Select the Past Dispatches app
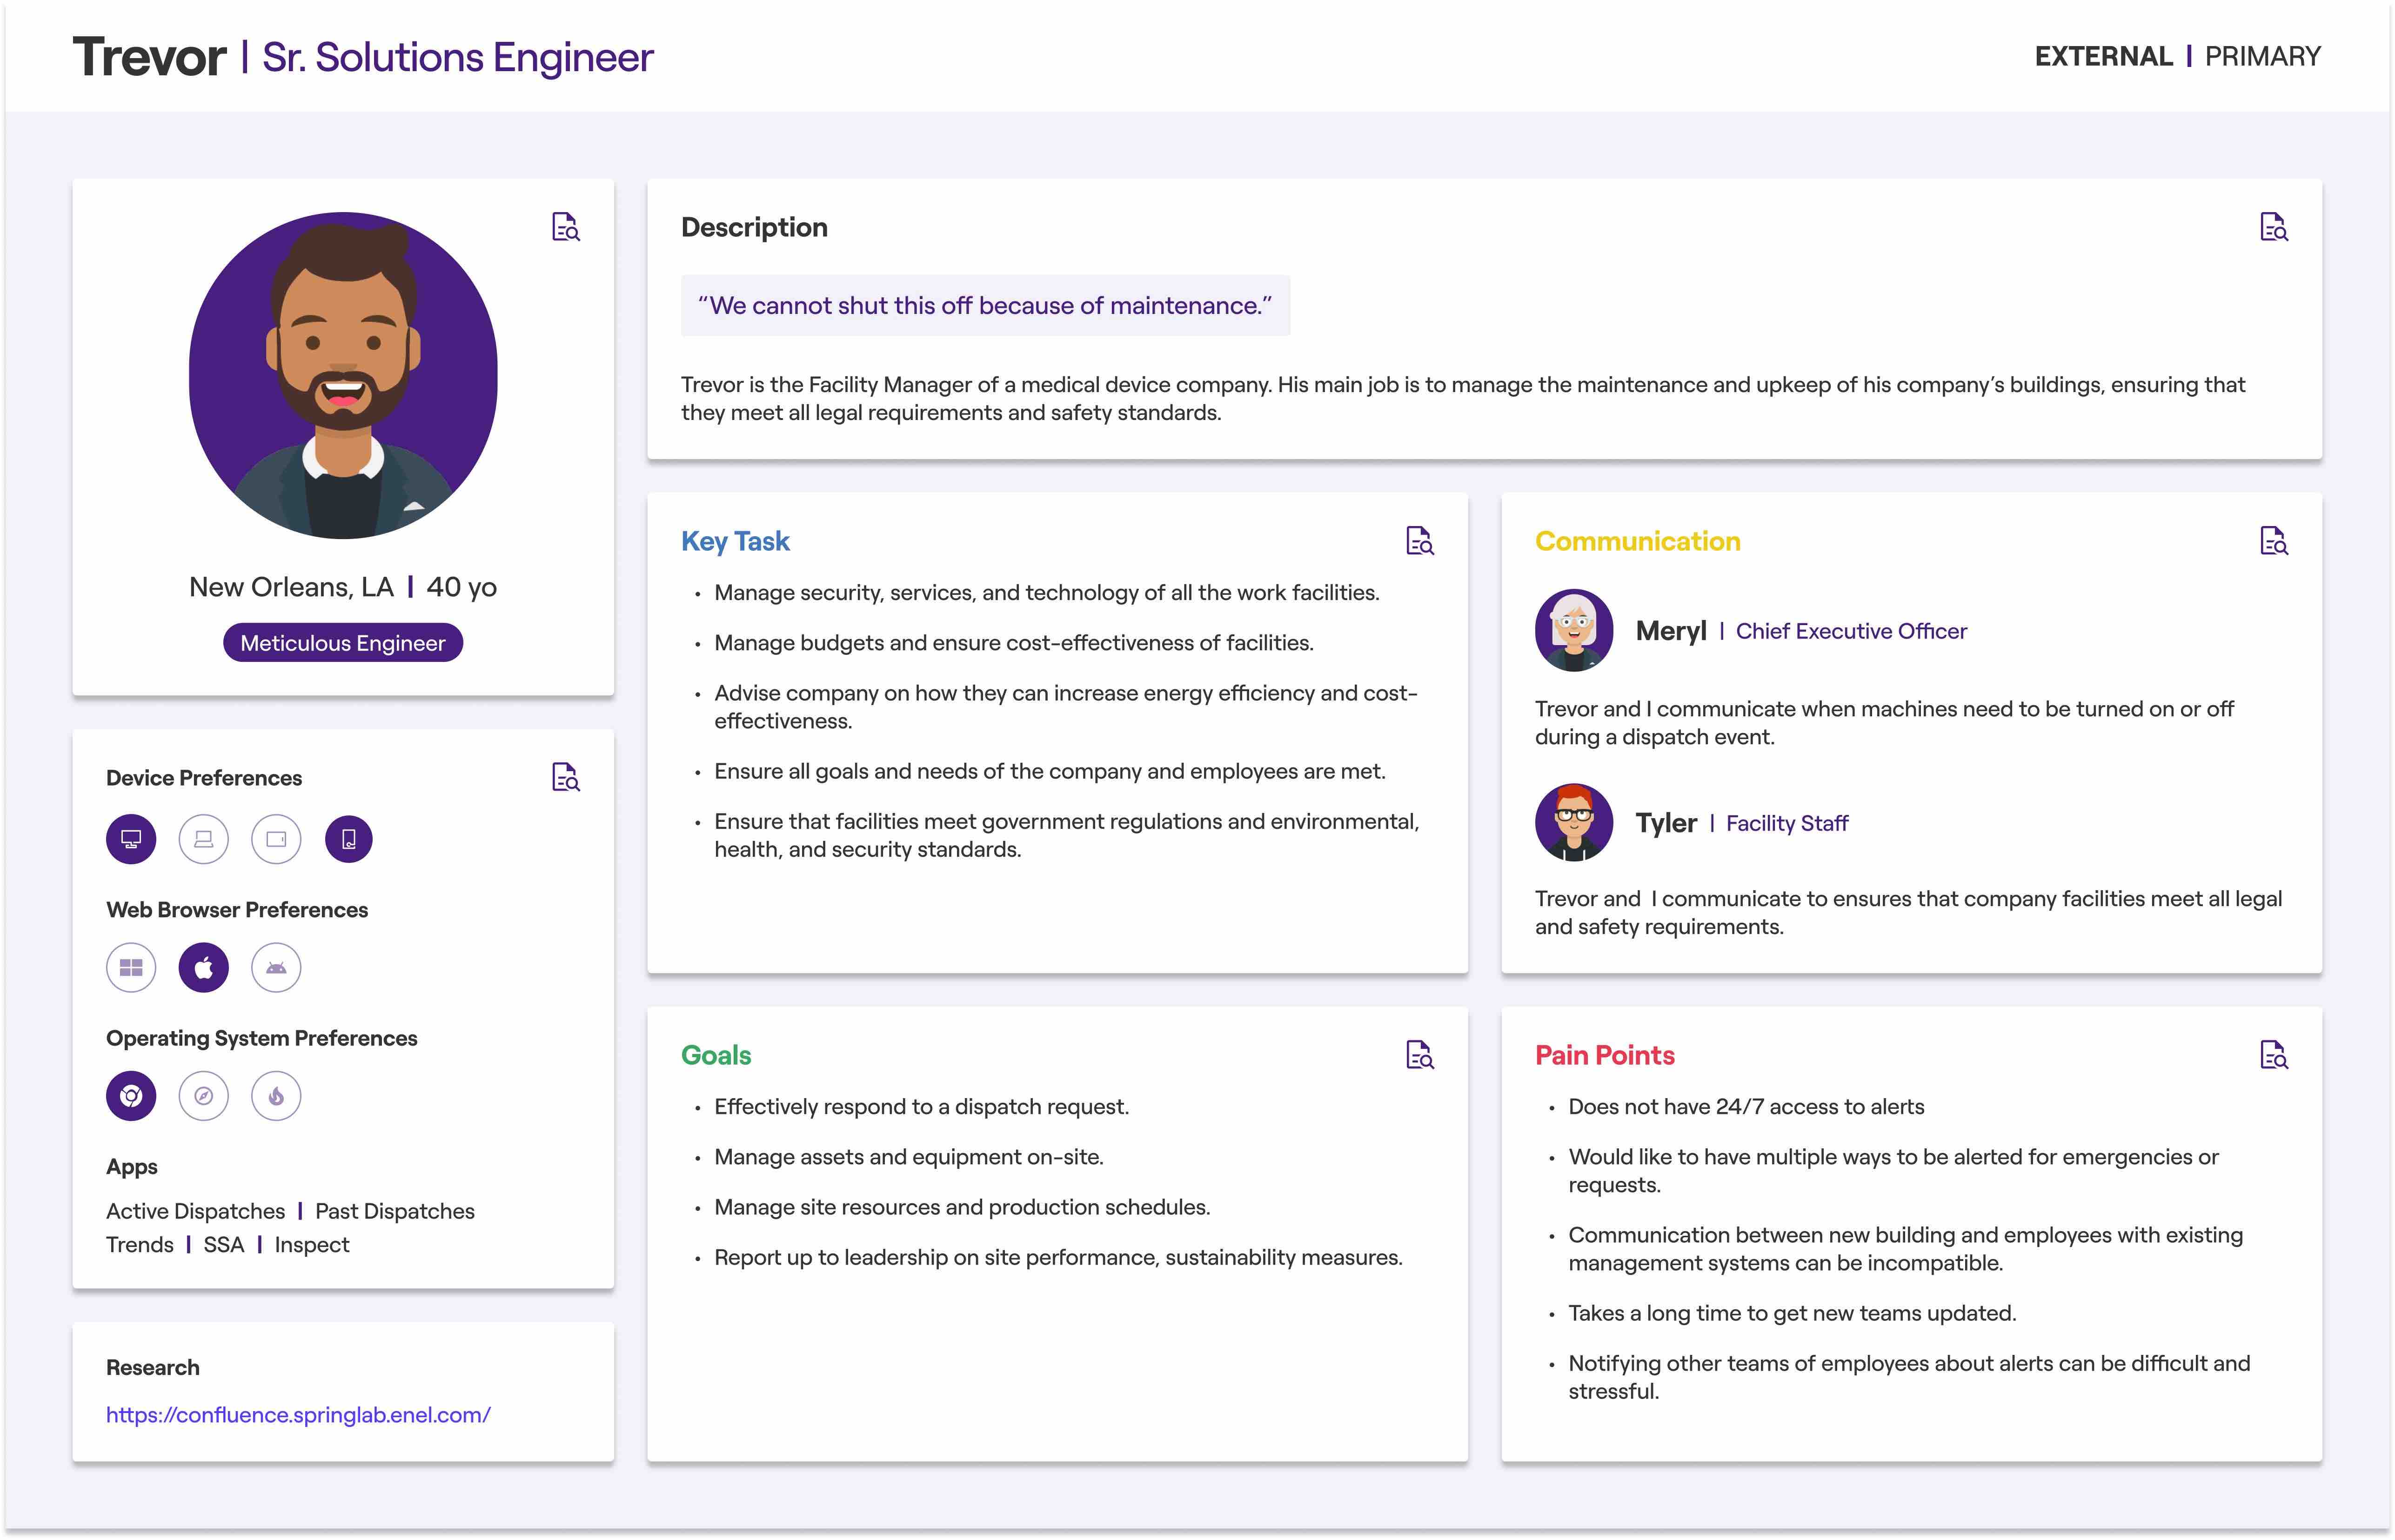Image resolution: width=2395 pixels, height=1540 pixels. pos(395,1211)
